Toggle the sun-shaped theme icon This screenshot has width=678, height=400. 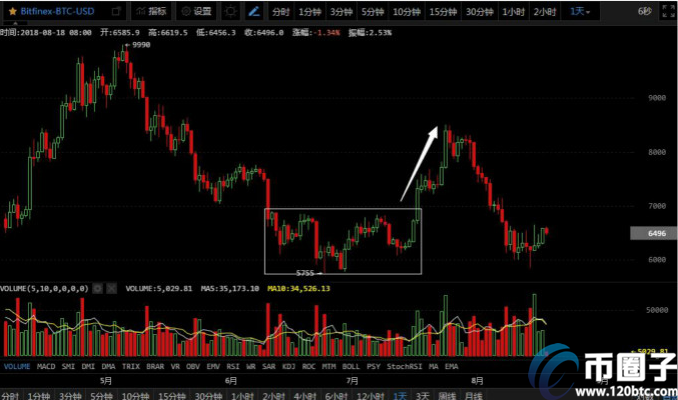coord(231,12)
